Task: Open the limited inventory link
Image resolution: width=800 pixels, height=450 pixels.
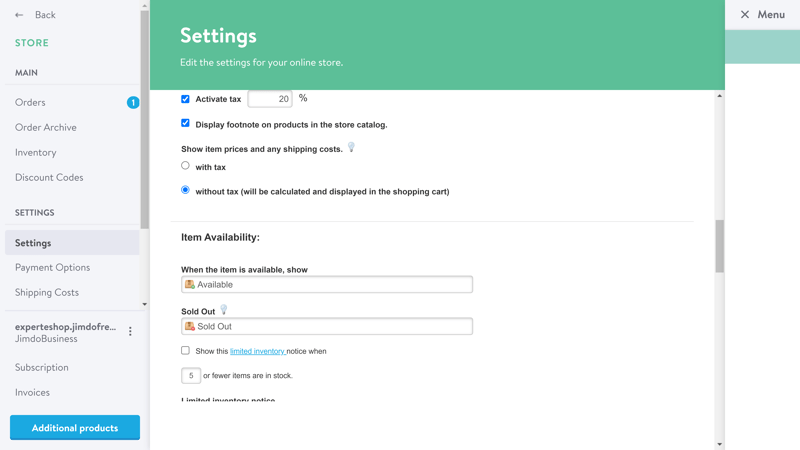Action: [257, 352]
